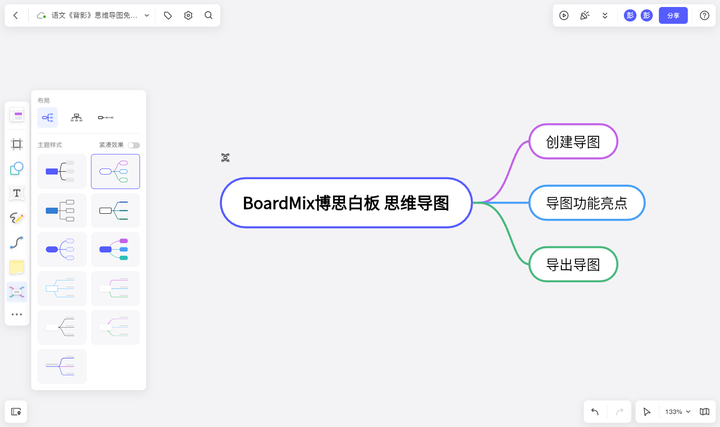Click the search magnifier icon

(x=208, y=16)
